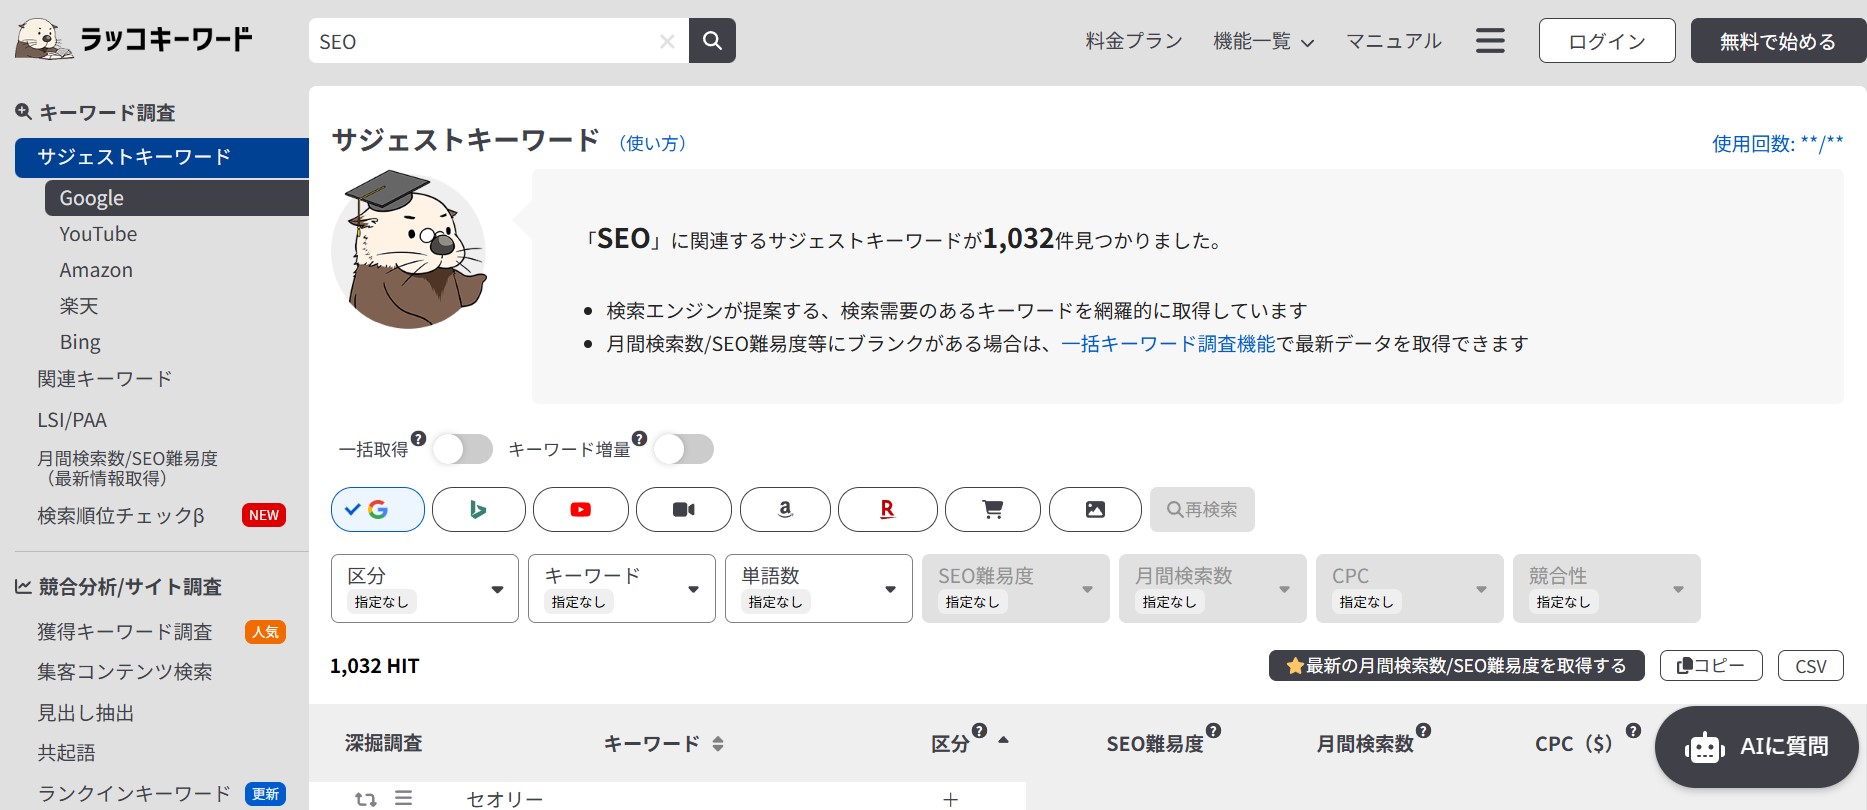Sort 区分 column with up arrow
Viewport: 1867px width, 810px height.
pyautogui.click(x=1003, y=740)
